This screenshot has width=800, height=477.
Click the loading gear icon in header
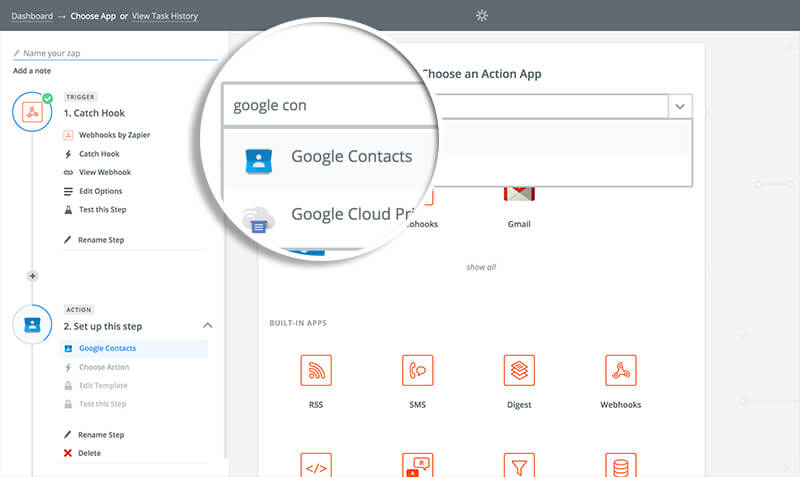(x=482, y=15)
